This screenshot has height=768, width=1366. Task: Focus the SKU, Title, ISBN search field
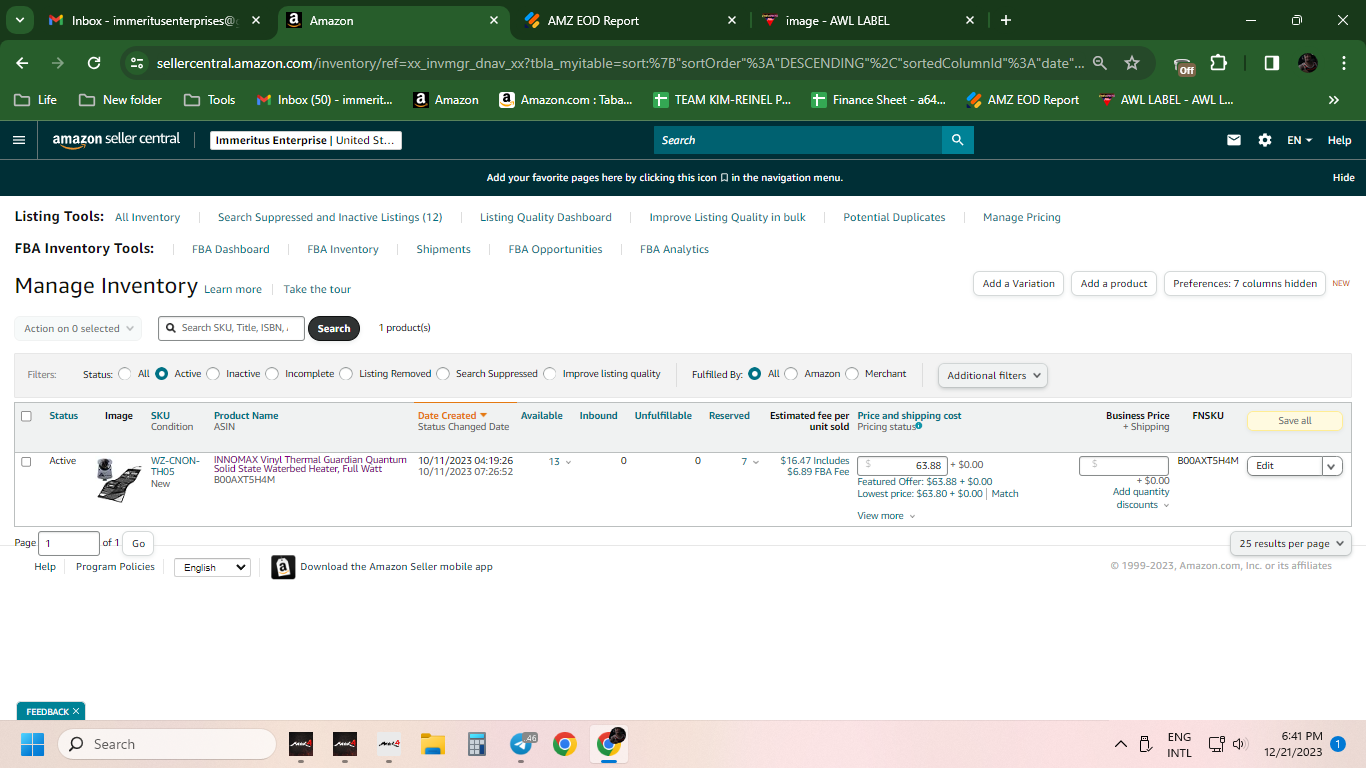tap(231, 328)
